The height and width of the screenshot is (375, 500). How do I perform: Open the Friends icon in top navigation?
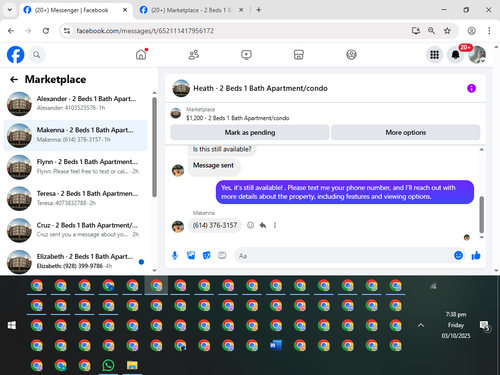pos(194,54)
